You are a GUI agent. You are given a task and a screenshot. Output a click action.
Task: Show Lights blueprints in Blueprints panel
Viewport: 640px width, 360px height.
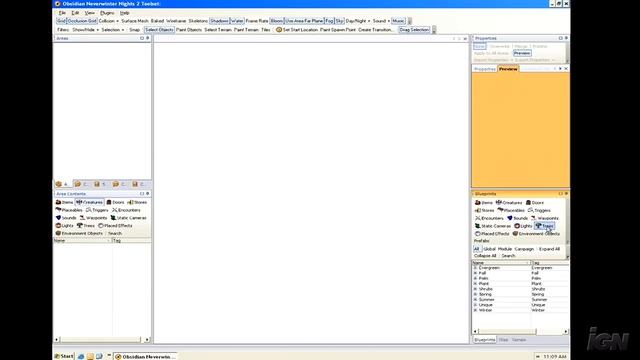(x=523, y=226)
